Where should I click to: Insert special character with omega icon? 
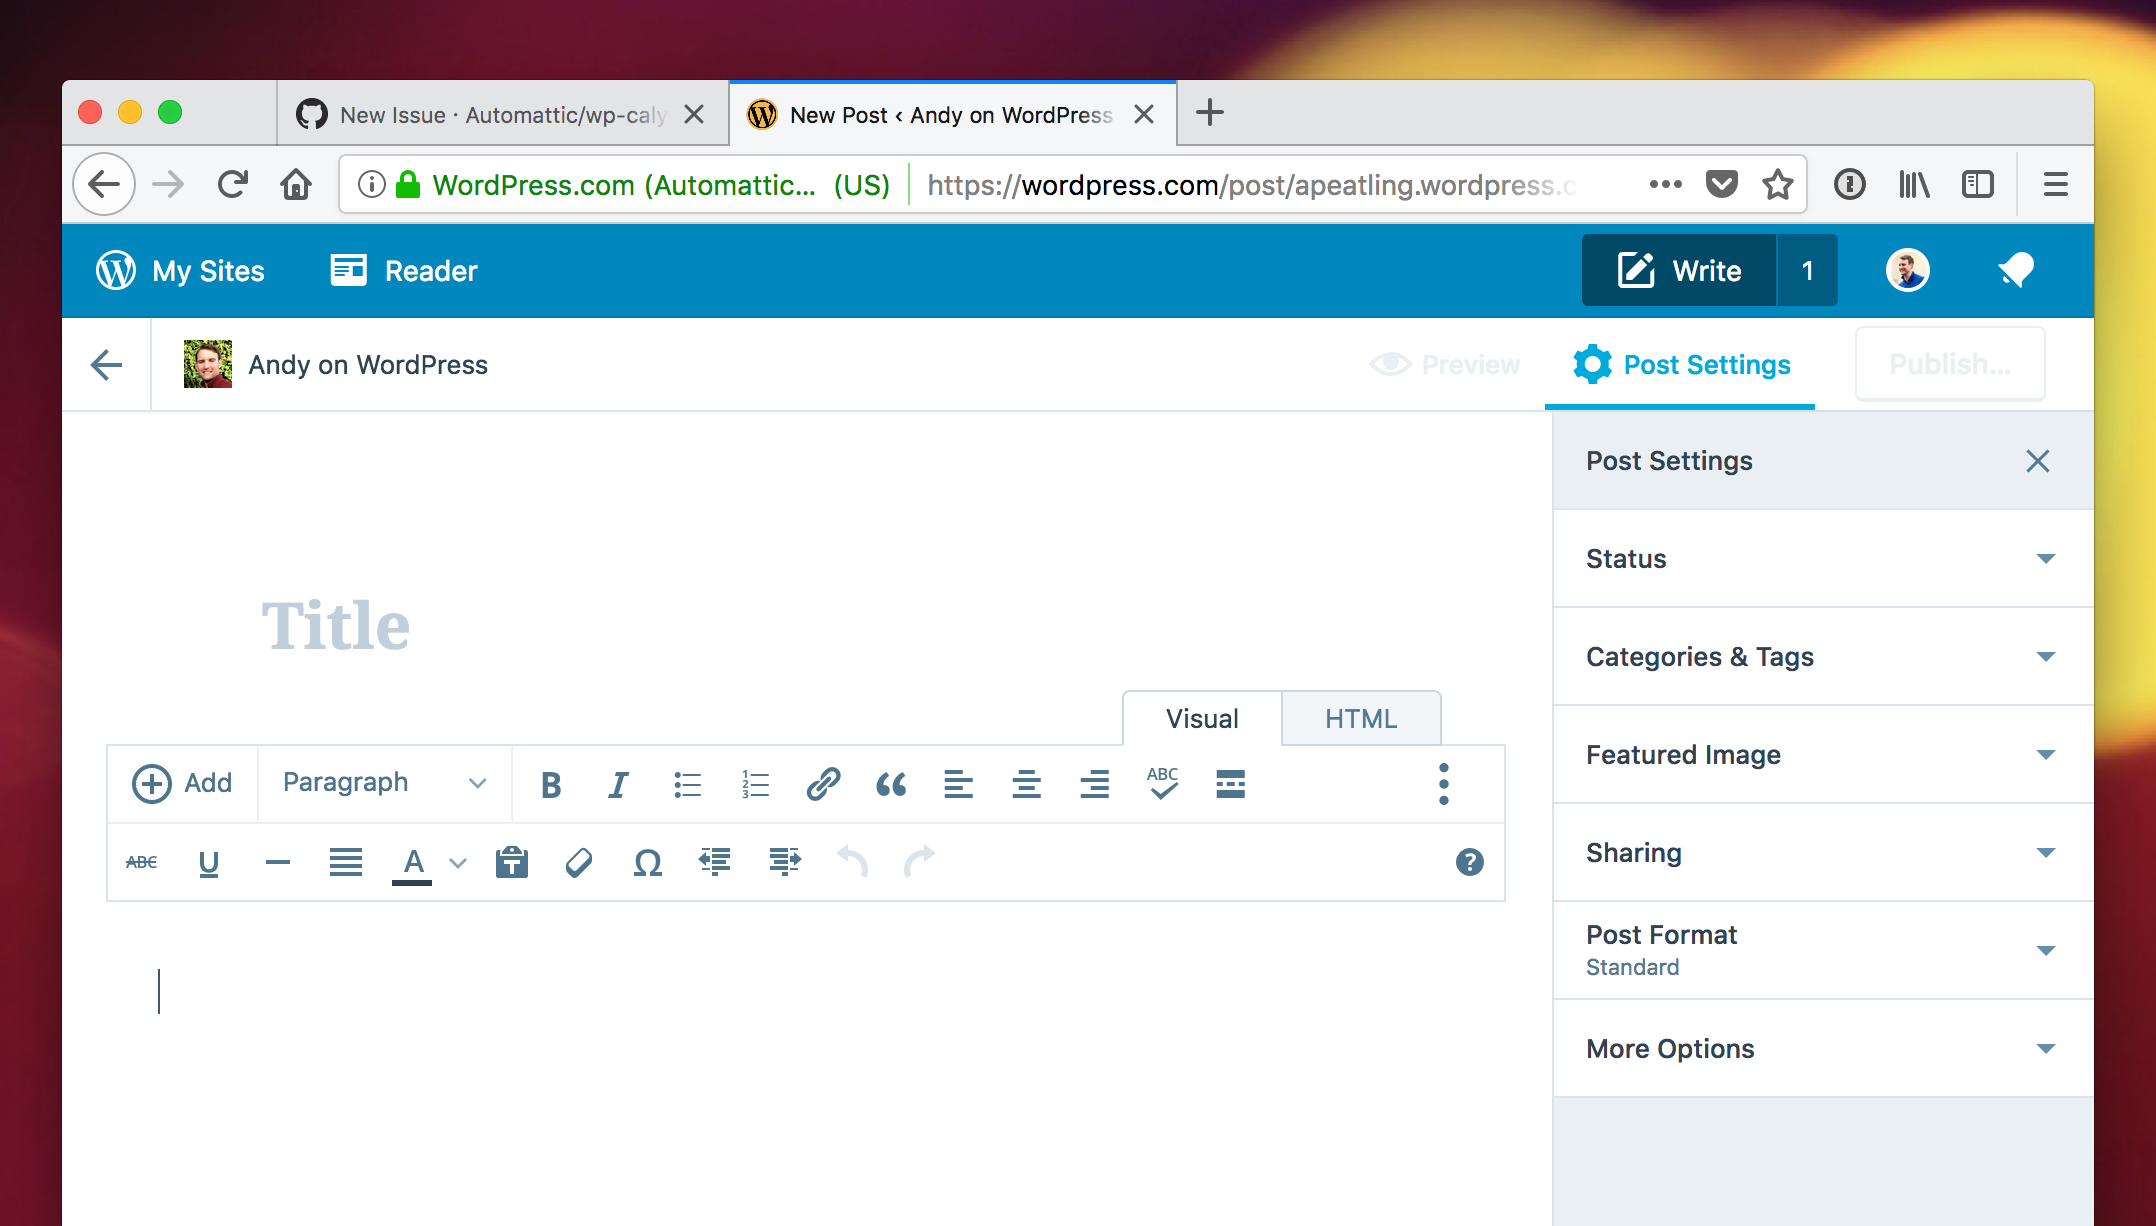pyautogui.click(x=647, y=862)
